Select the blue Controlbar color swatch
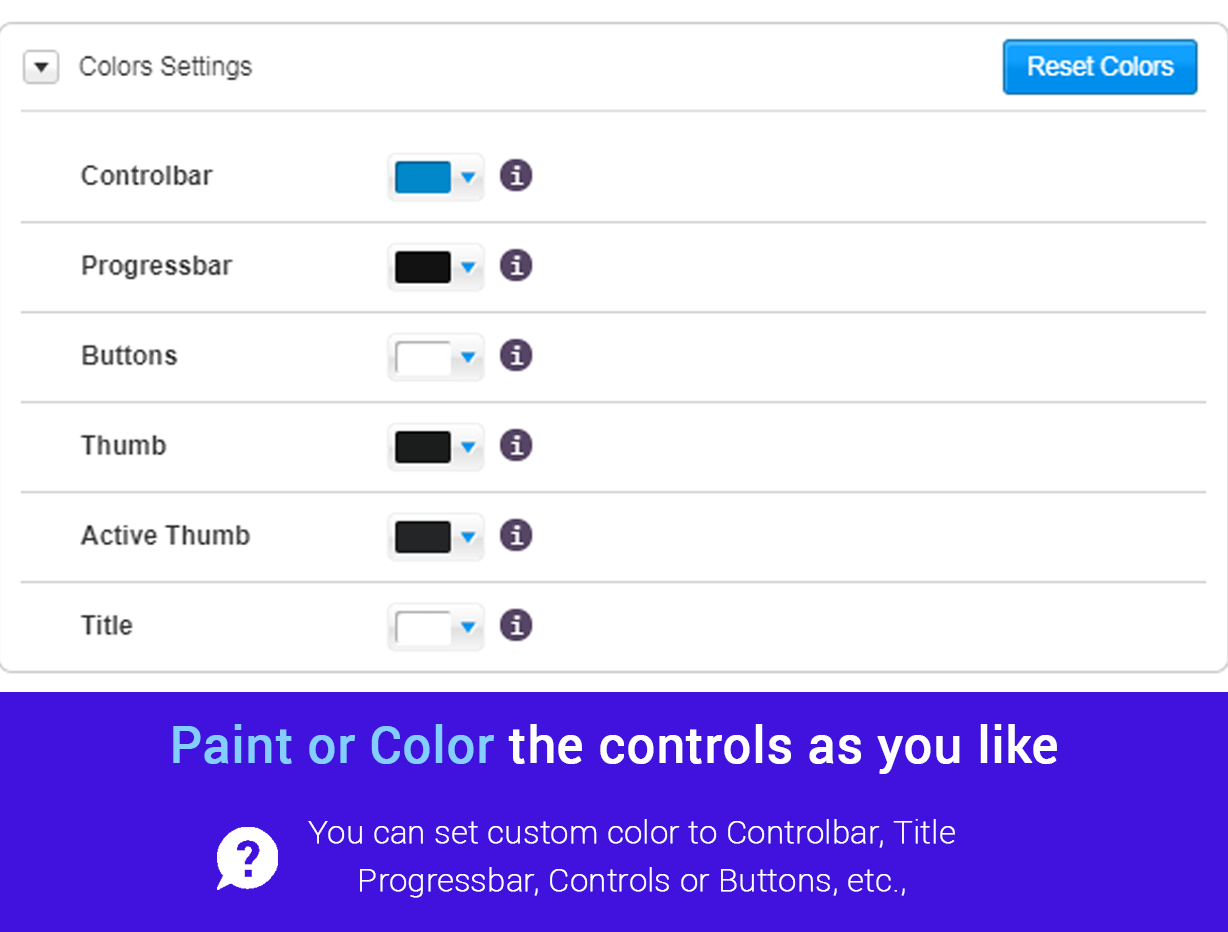 423,178
